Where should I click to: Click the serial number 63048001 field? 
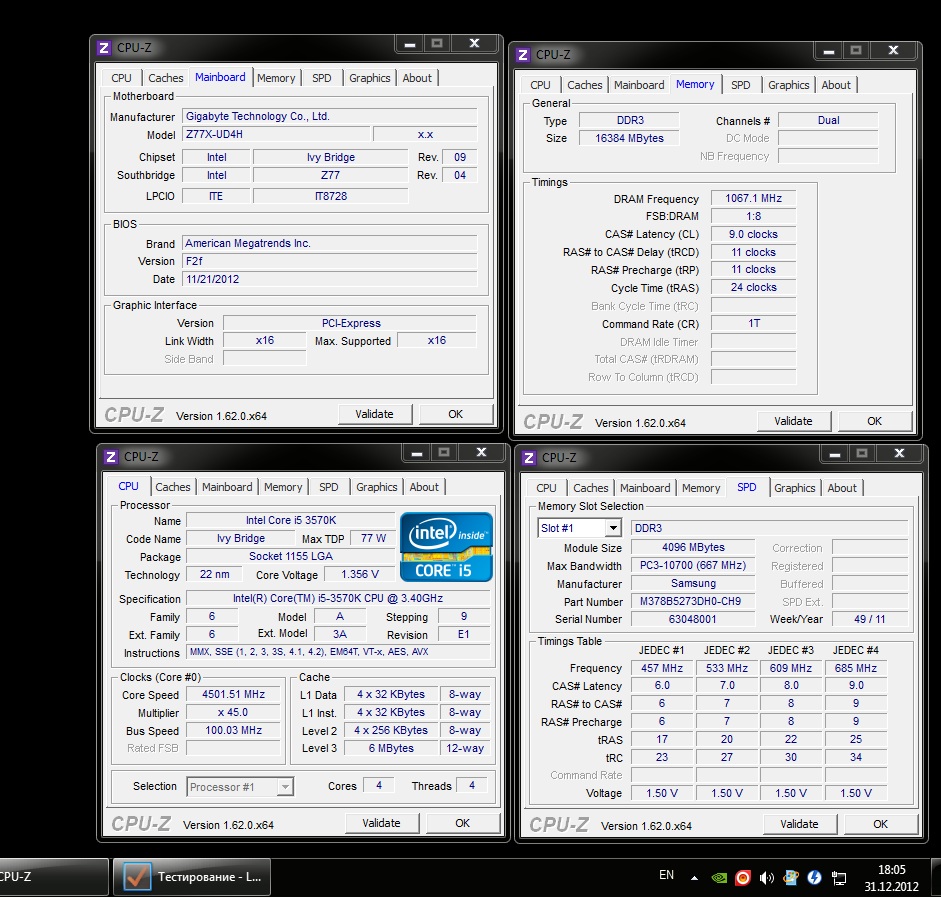(x=693, y=619)
